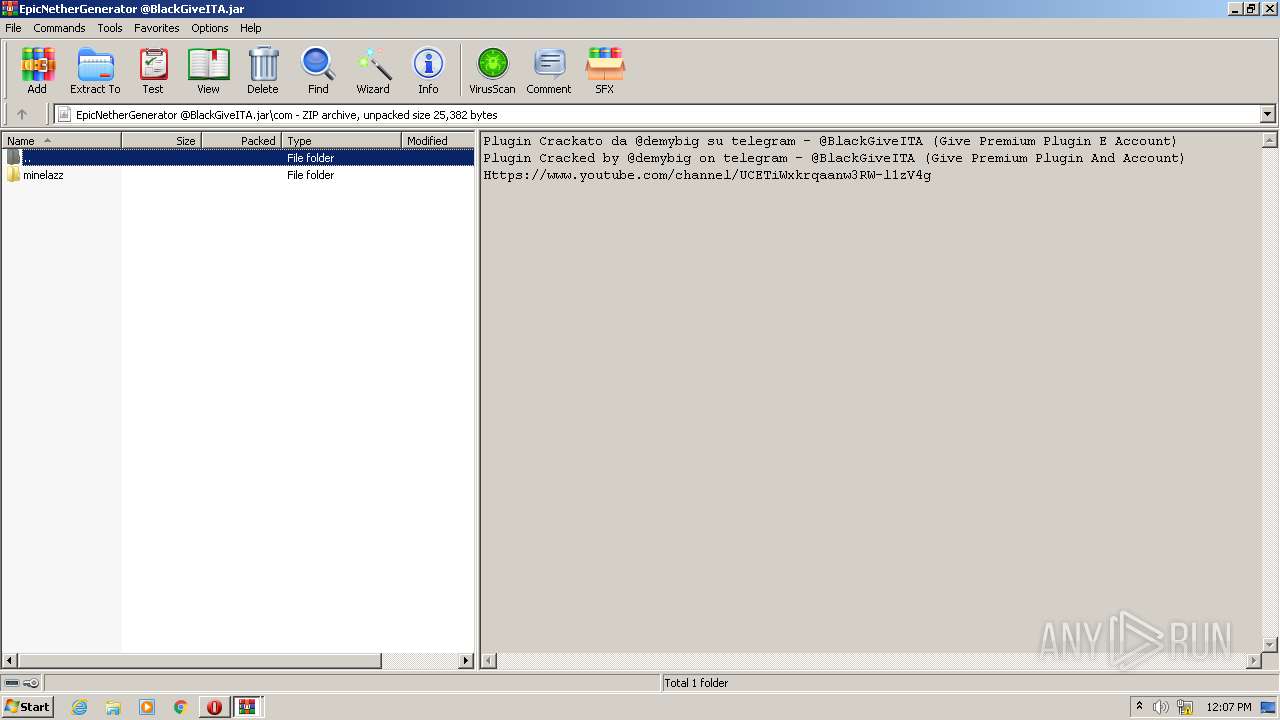This screenshot has width=1280, height=720.
Task: Open the File menu
Action: click(x=13, y=28)
